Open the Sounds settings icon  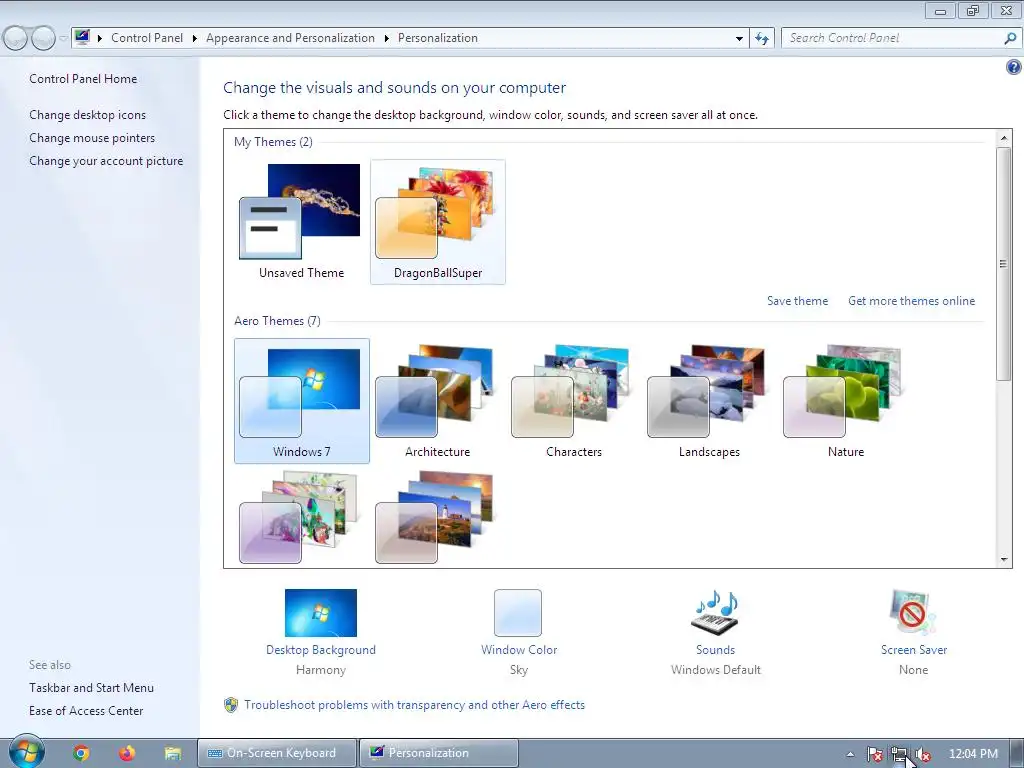[x=715, y=613]
